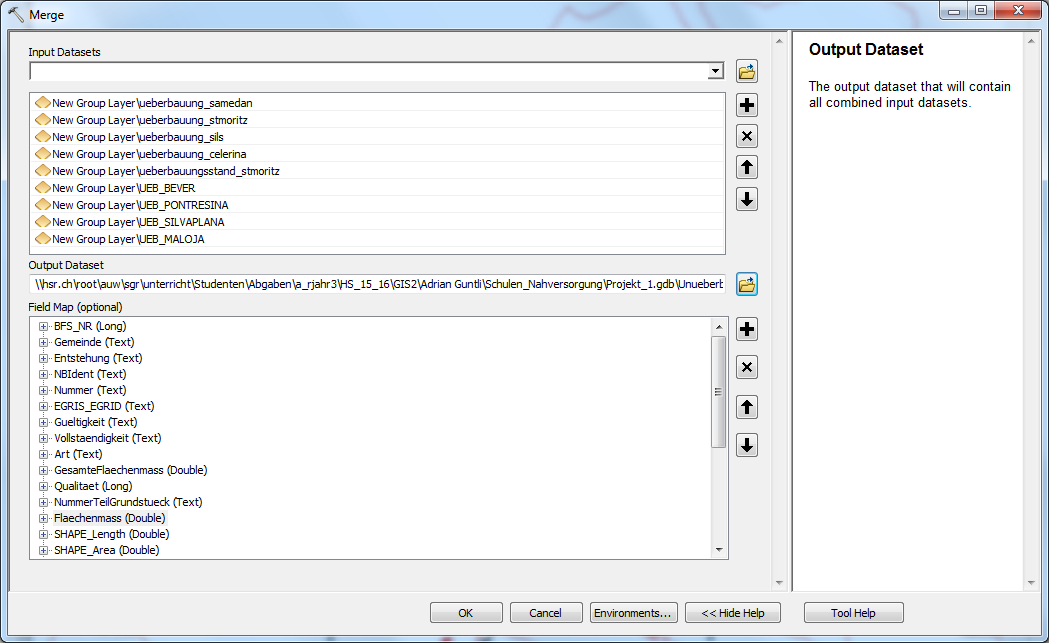Select UEB_PONTRESINA layer in input list
The image size is (1049, 643).
[140, 205]
